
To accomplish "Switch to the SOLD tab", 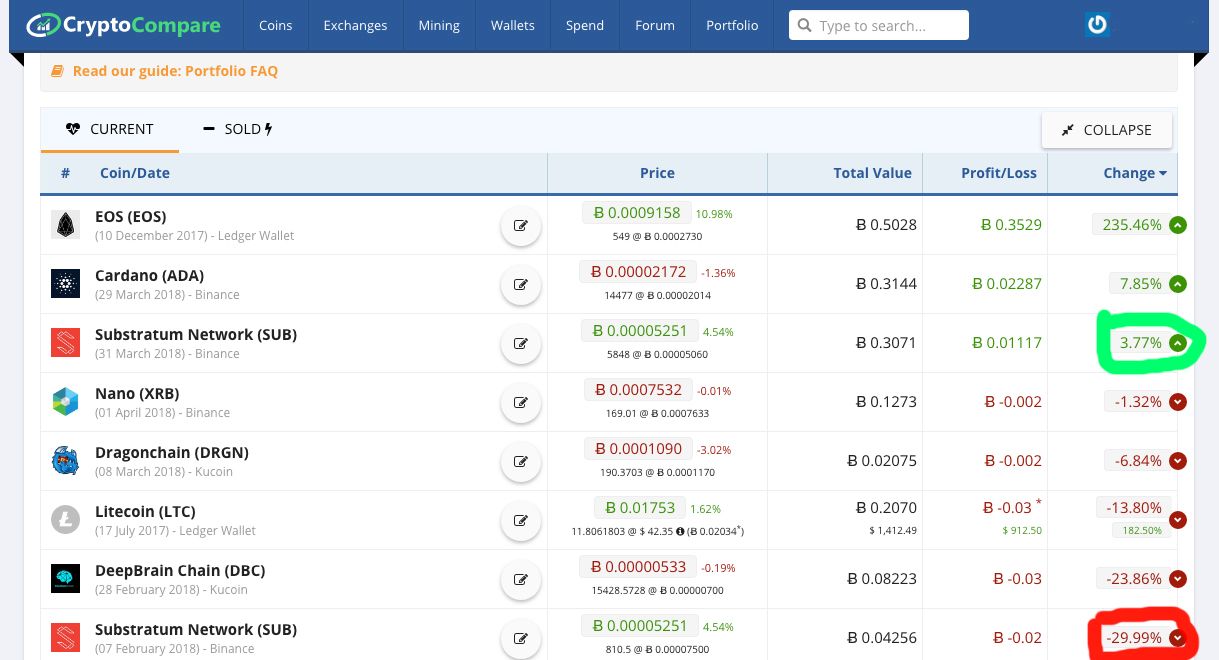I will 238,129.
